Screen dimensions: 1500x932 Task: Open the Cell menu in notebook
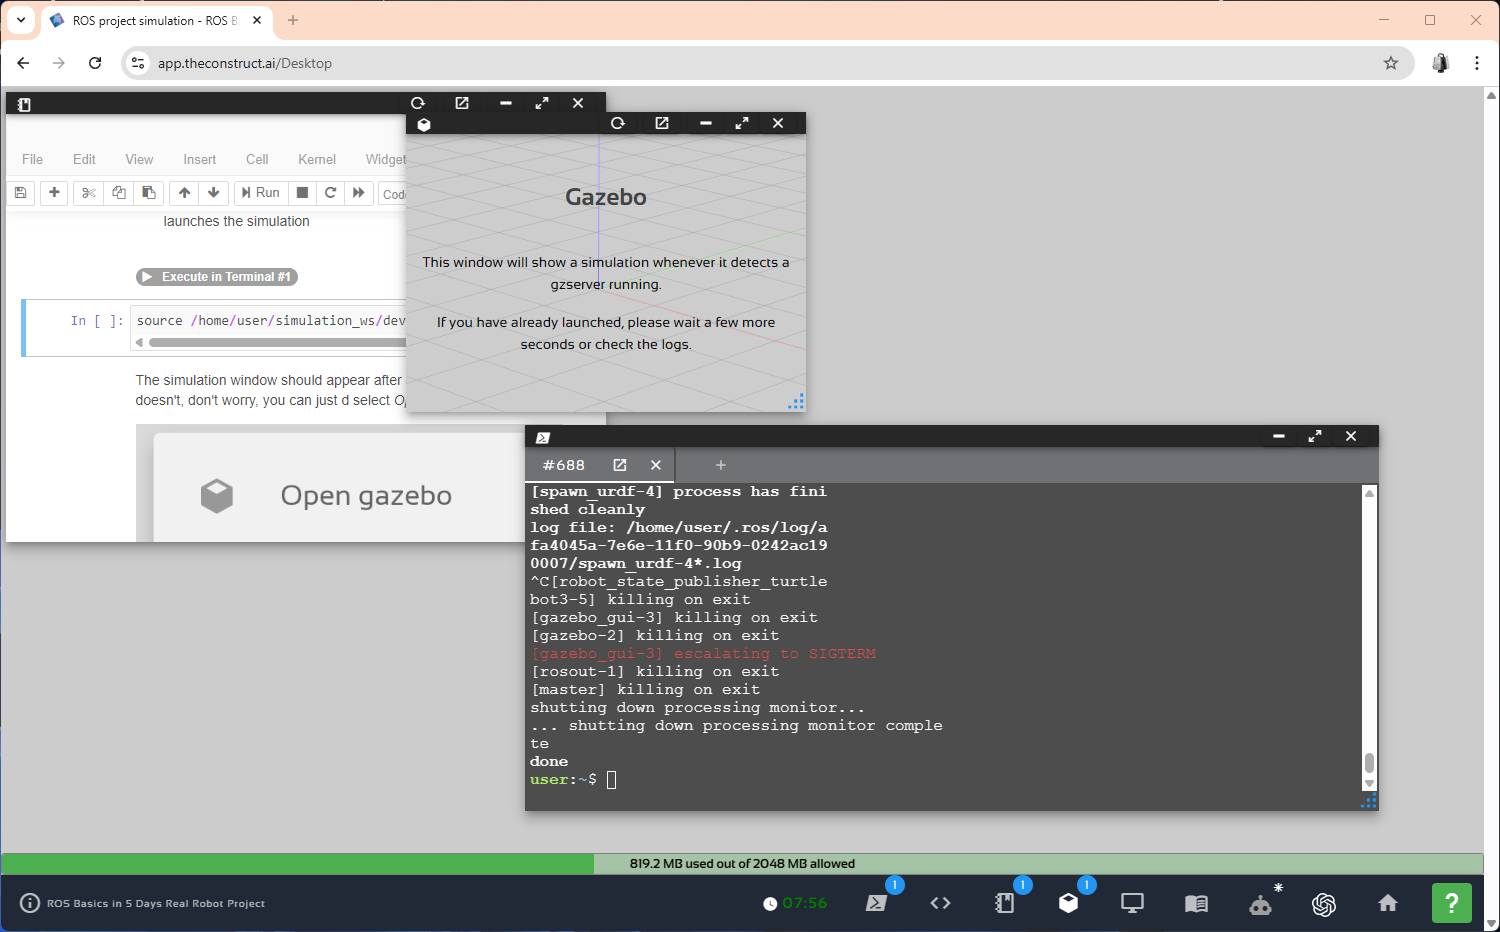coord(257,159)
